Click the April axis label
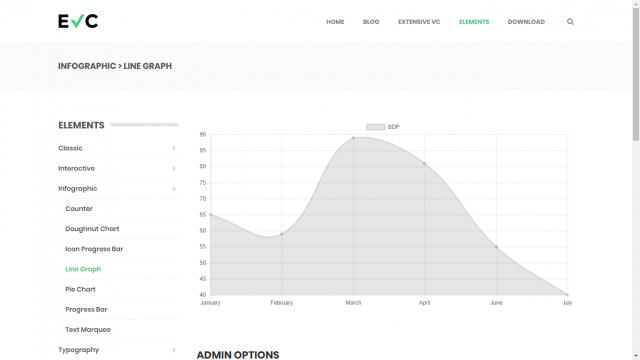Viewport: 640px width, 360px height. (424, 302)
